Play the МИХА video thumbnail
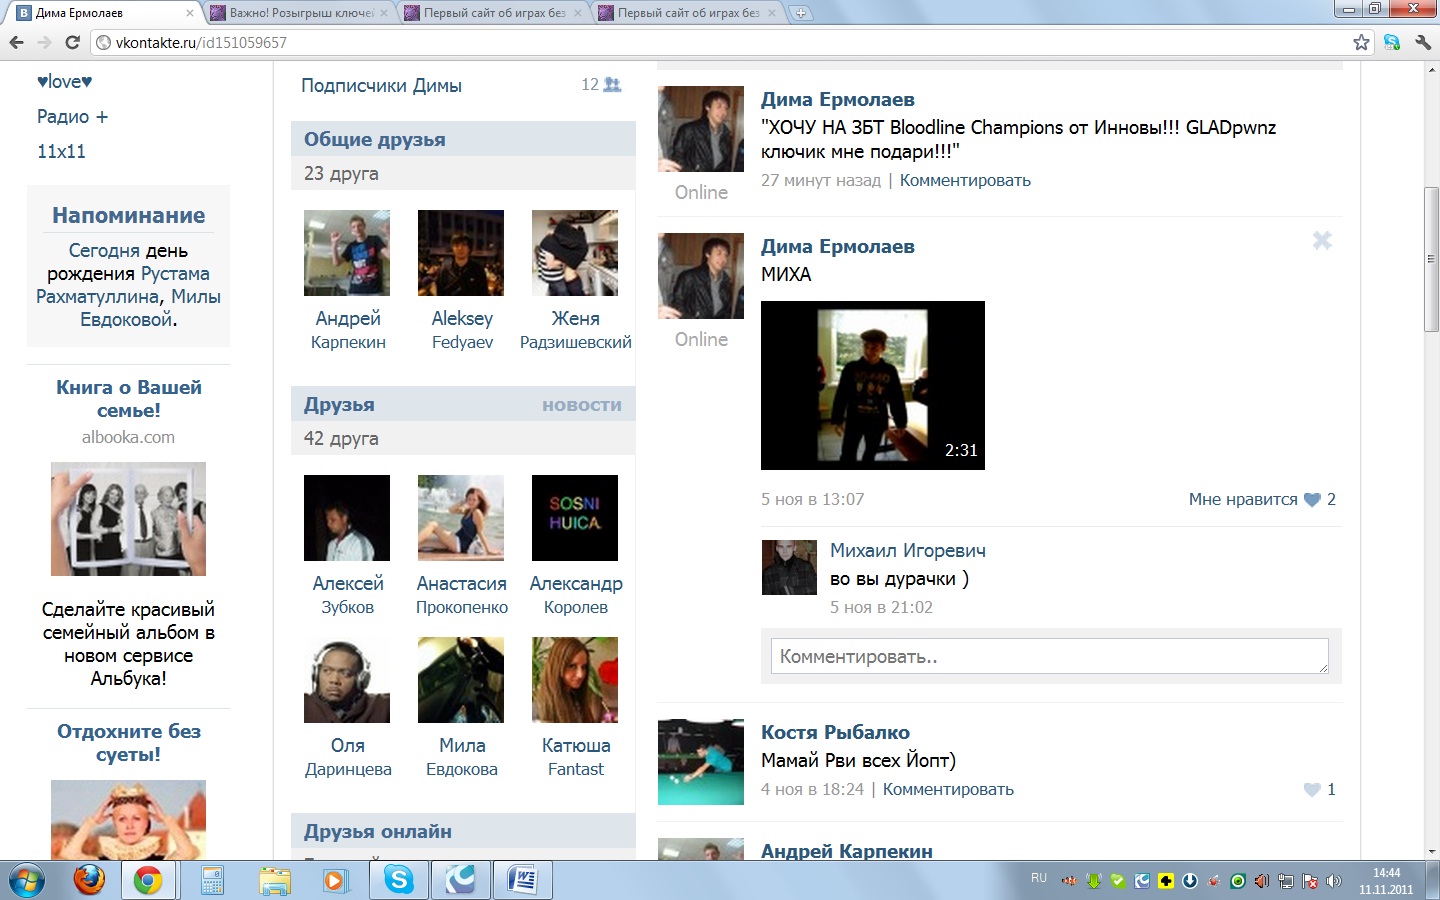The image size is (1440, 900). tap(872, 385)
